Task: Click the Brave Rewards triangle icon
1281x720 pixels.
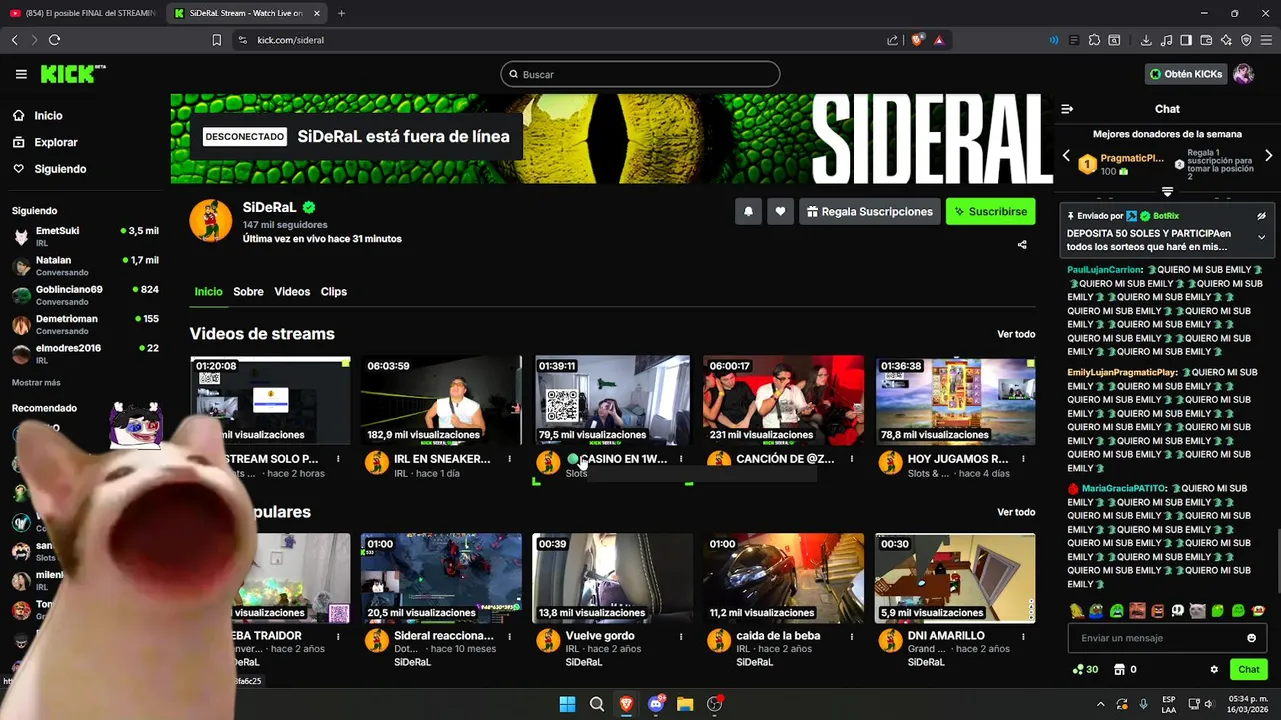Action: 939,40
